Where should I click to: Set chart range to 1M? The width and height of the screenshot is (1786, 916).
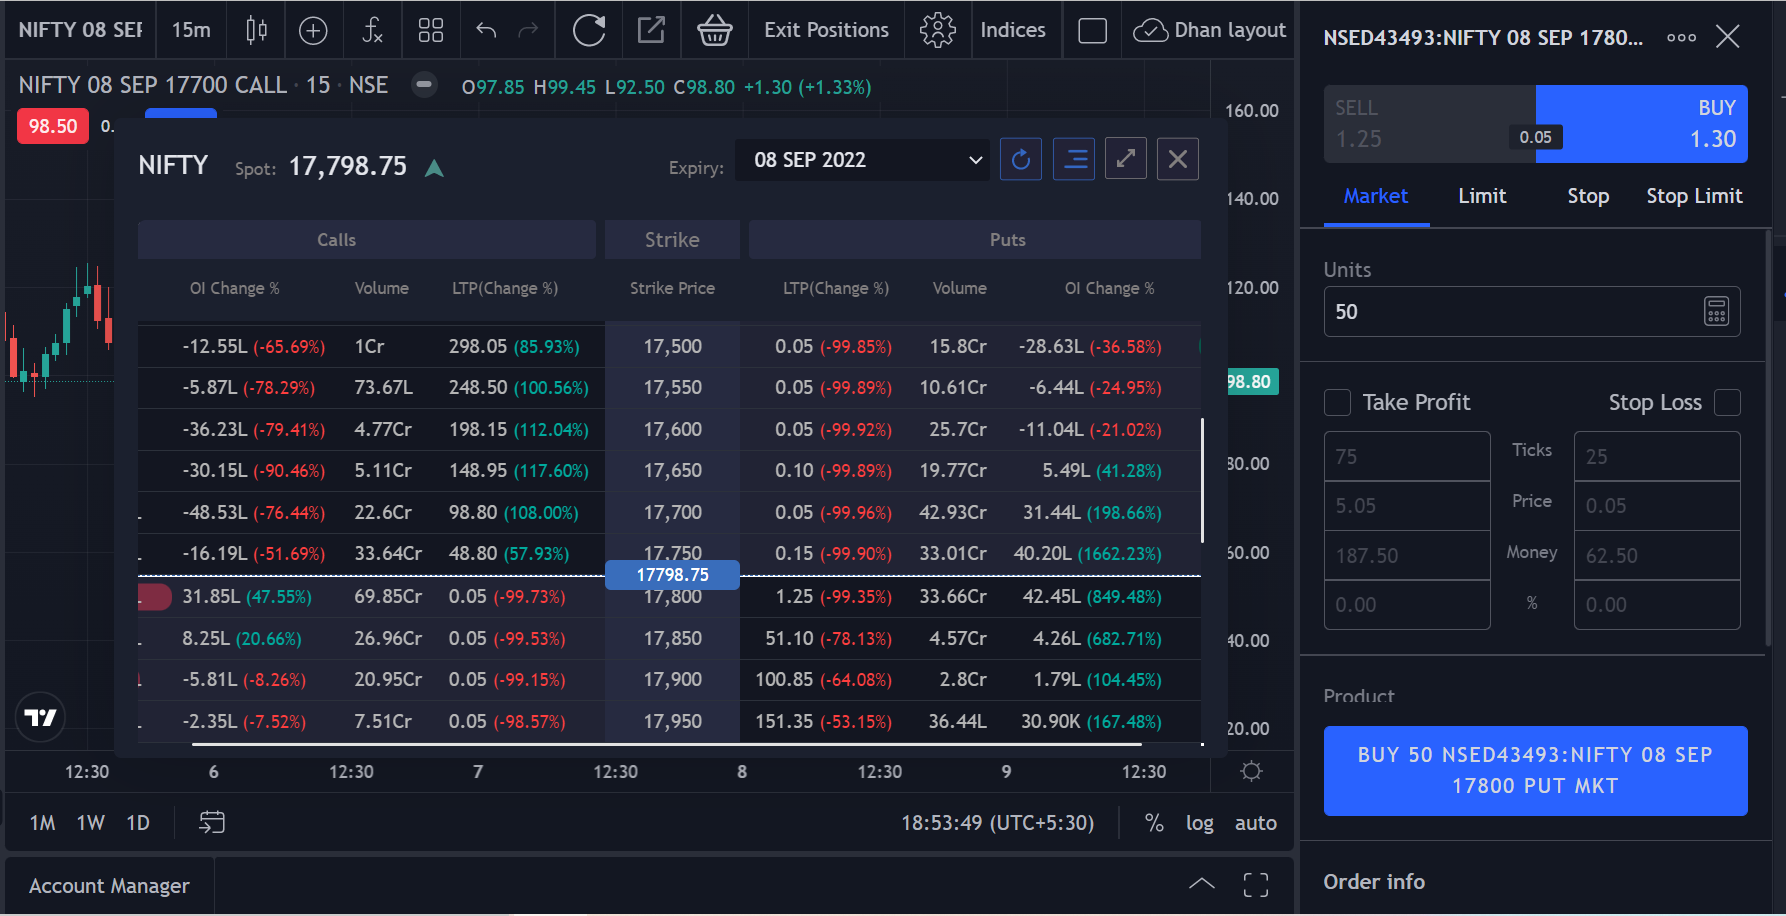[x=42, y=823]
